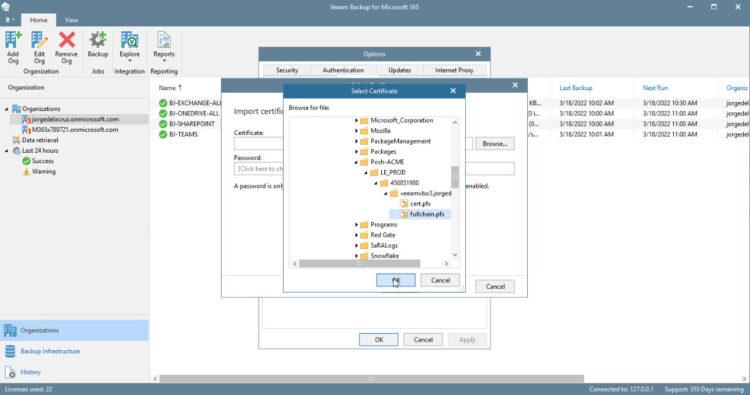Collapse the LE_PROD folder

[366, 173]
